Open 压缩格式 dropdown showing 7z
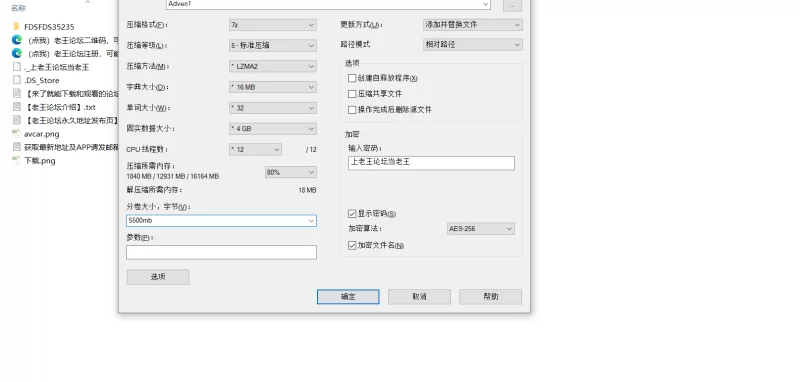 pos(272,24)
